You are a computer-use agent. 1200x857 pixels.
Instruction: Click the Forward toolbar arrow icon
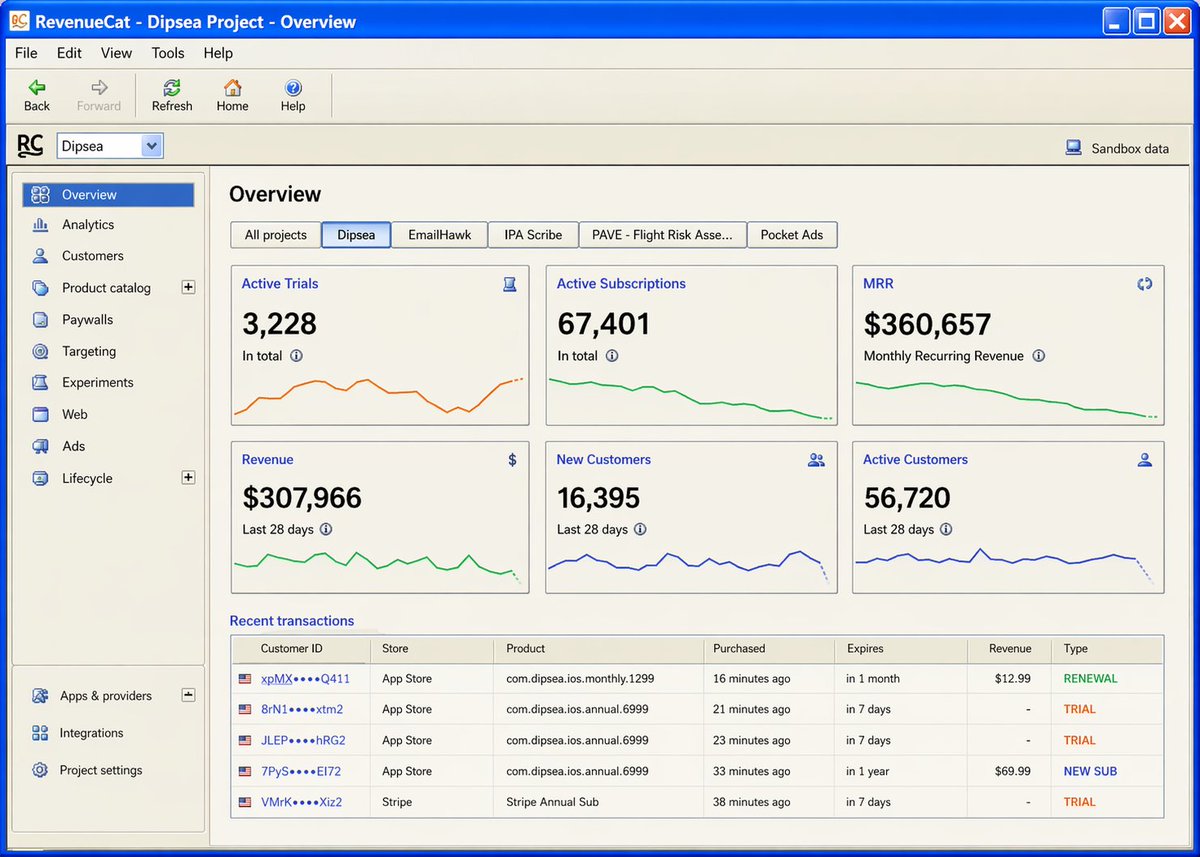click(x=99, y=87)
